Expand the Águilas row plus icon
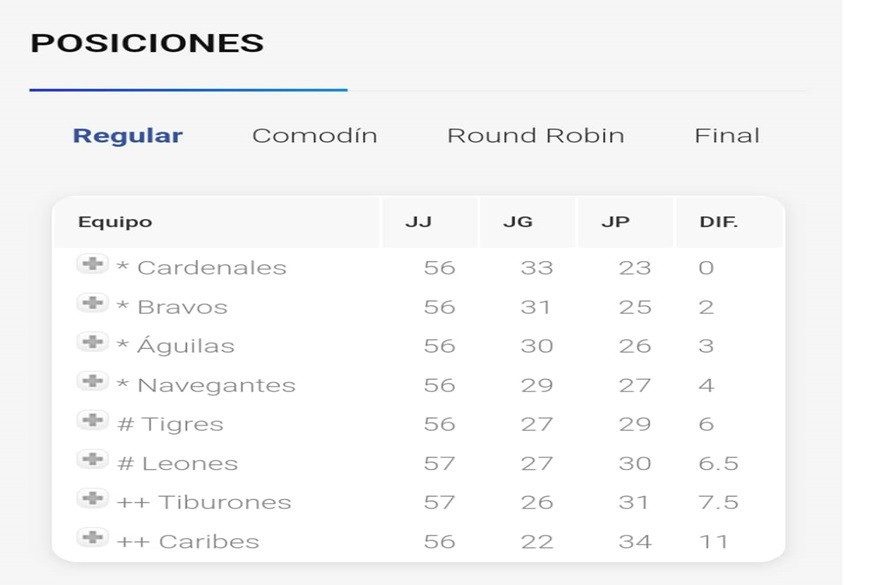The image size is (885, 585). point(92,343)
